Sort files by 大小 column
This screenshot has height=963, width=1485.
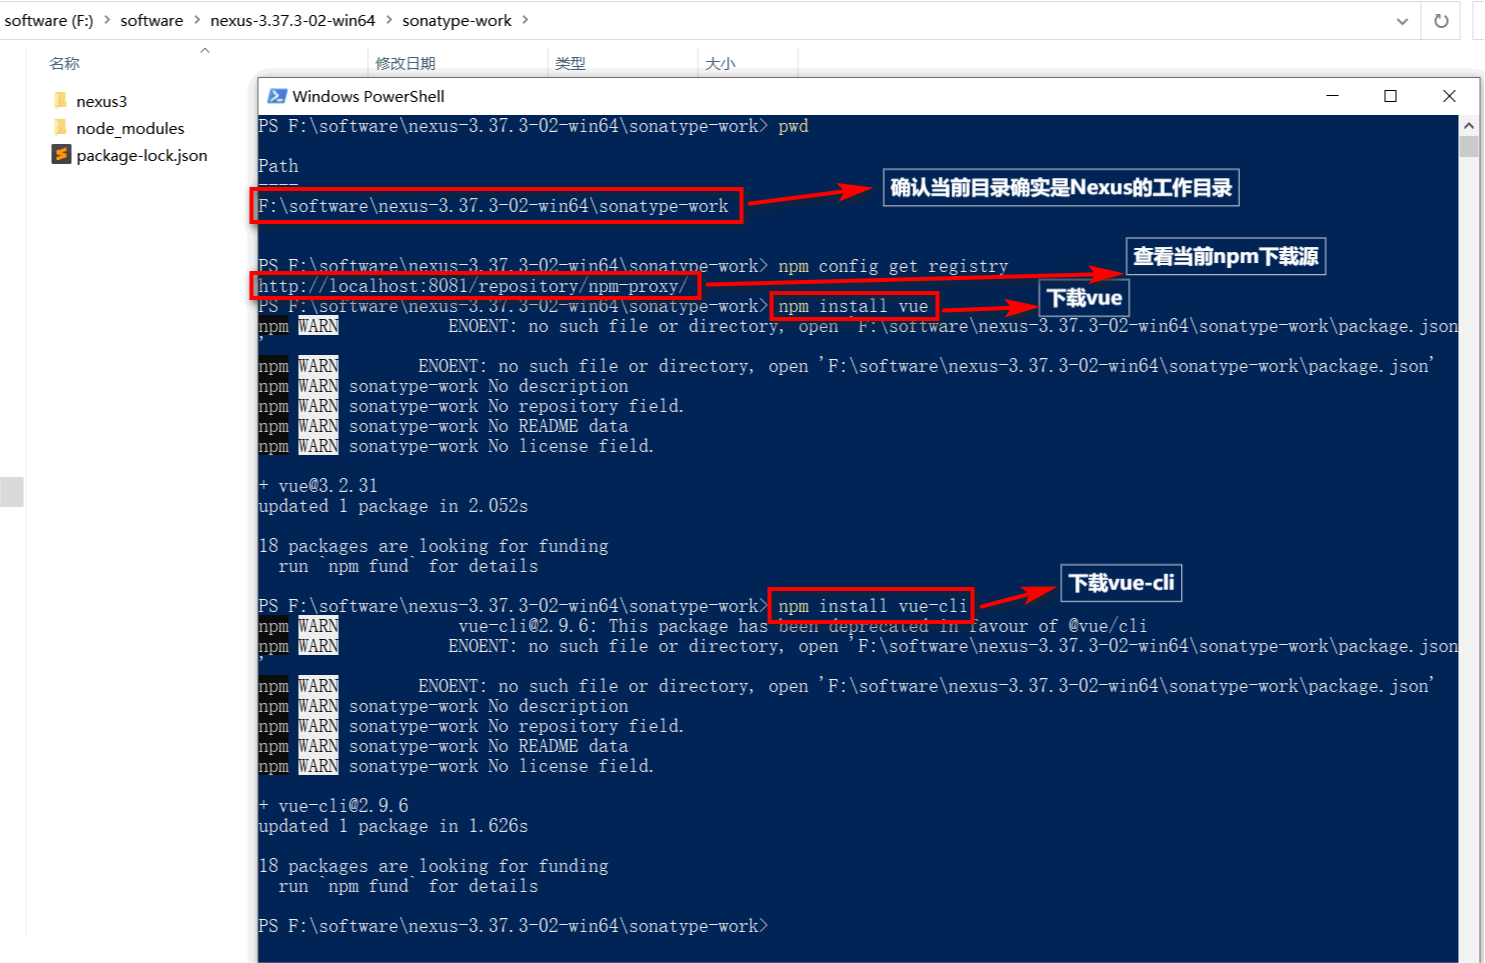[720, 63]
